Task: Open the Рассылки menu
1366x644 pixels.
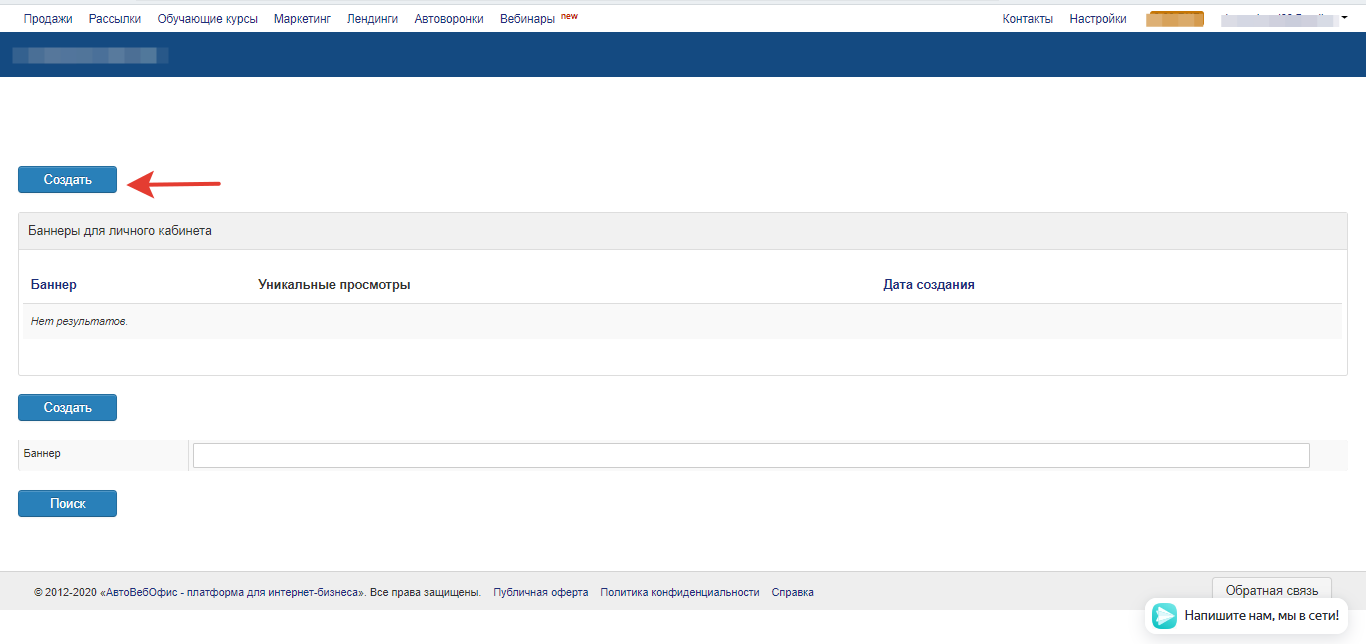Action: click(x=115, y=19)
